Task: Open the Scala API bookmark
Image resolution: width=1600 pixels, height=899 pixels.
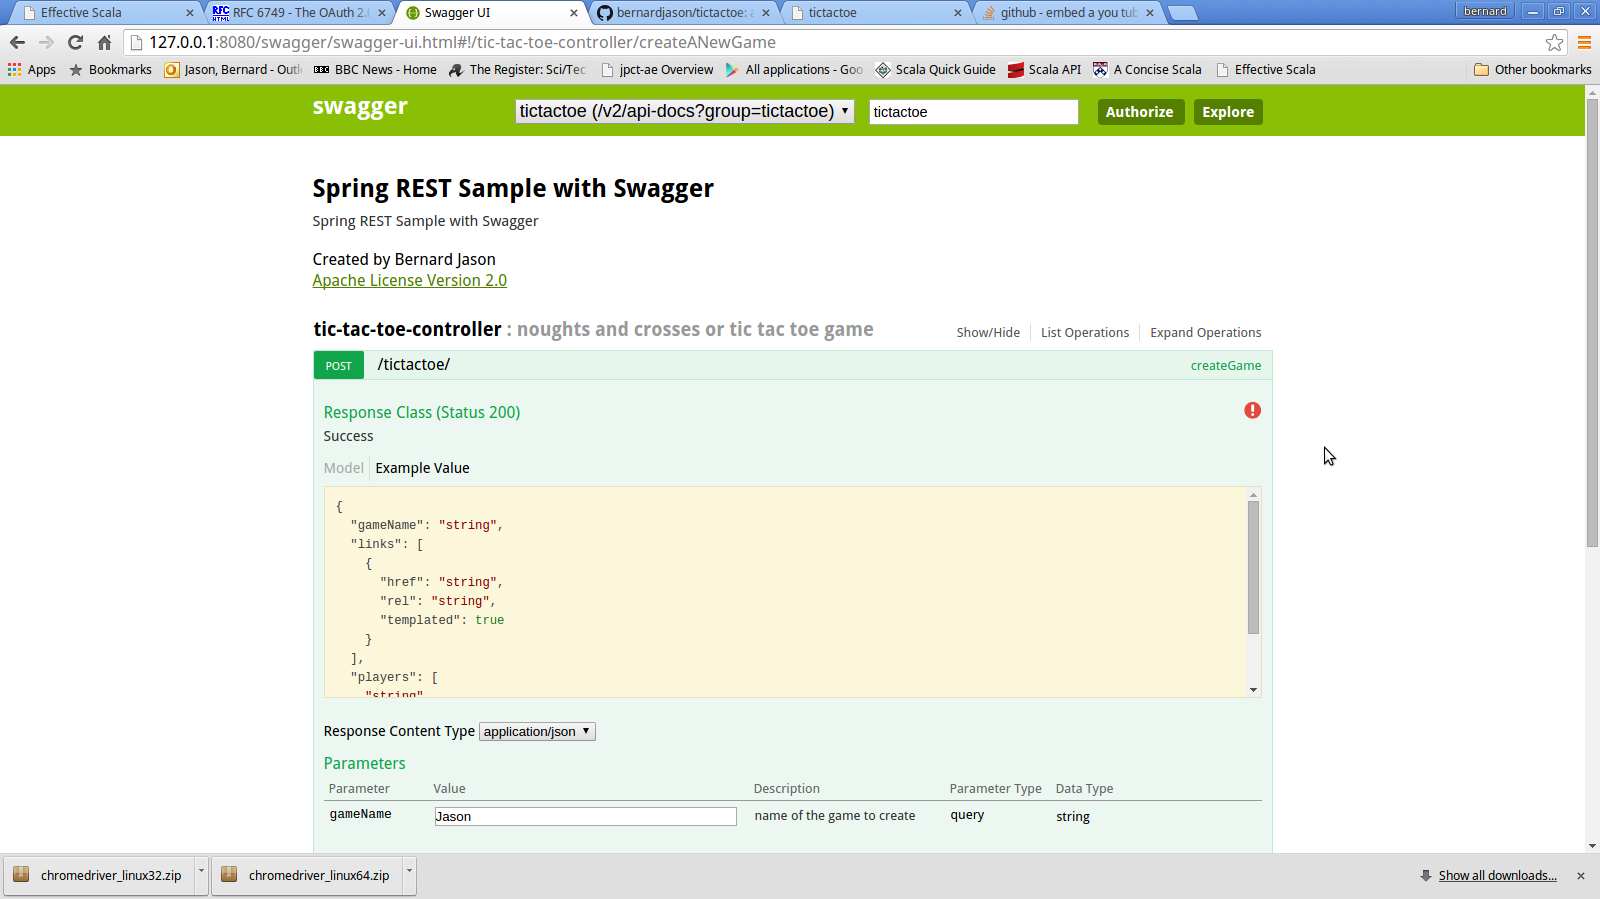Action: [1045, 70]
